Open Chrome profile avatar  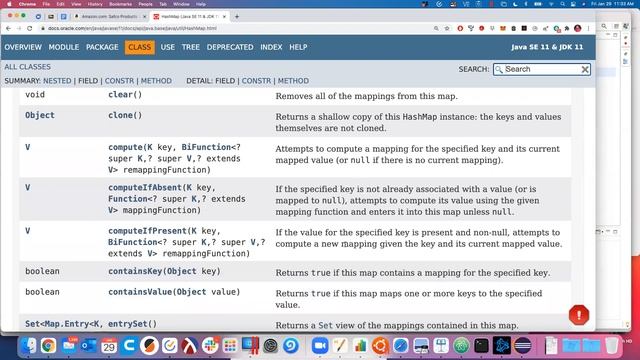[578, 29]
